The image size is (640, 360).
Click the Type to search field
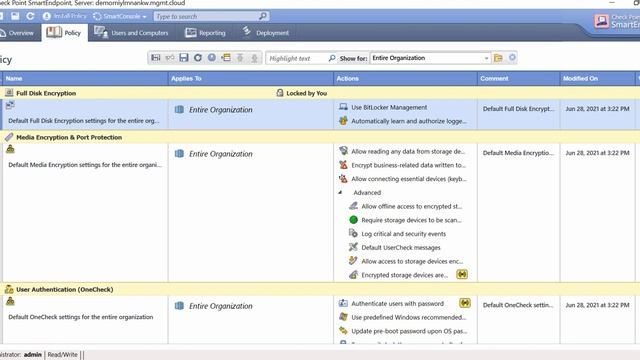tap(206, 16)
